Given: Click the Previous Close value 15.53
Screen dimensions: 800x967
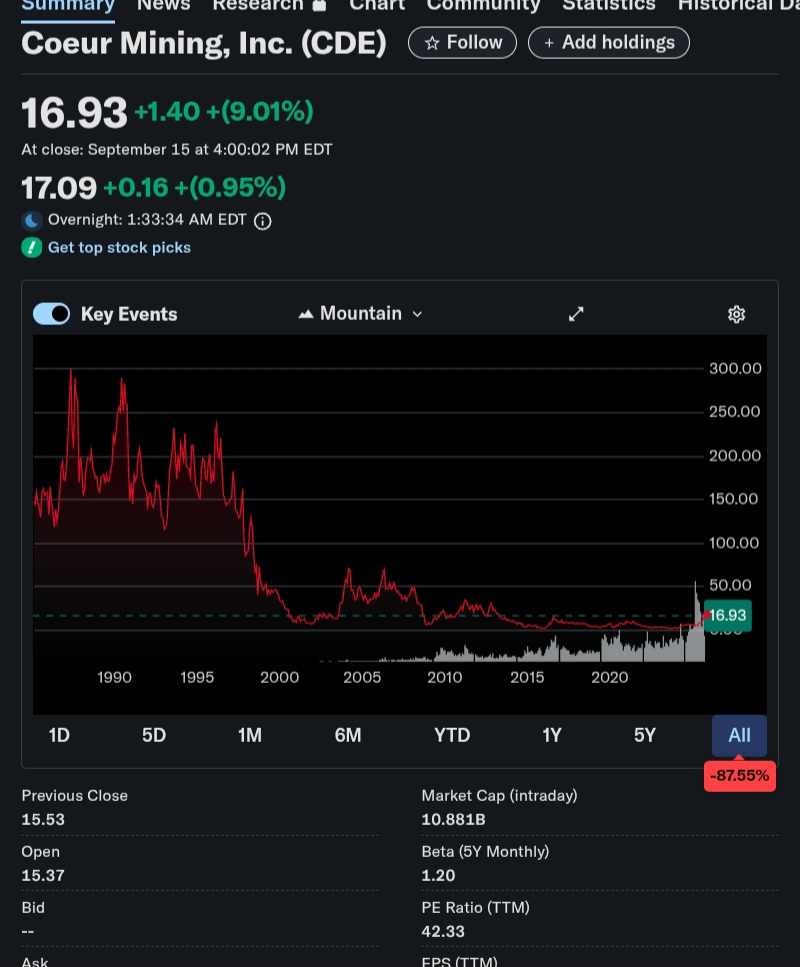Looking at the screenshot, I should (43, 820).
